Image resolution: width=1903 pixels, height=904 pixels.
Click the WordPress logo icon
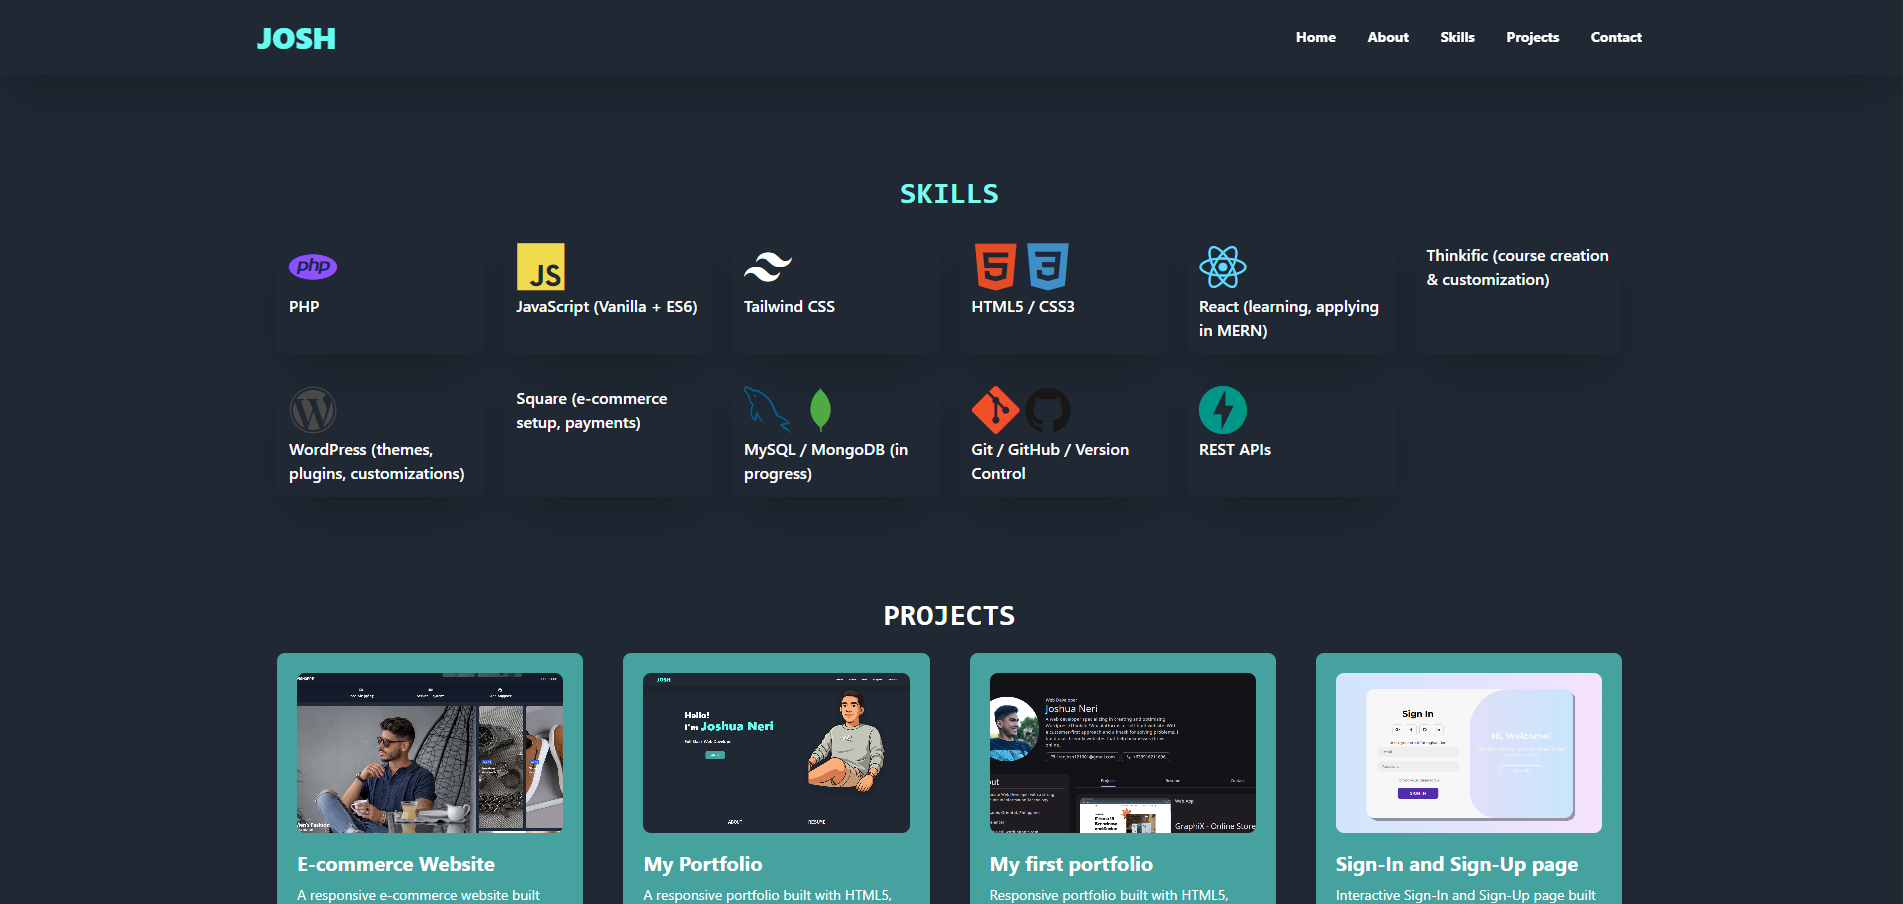[312, 410]
